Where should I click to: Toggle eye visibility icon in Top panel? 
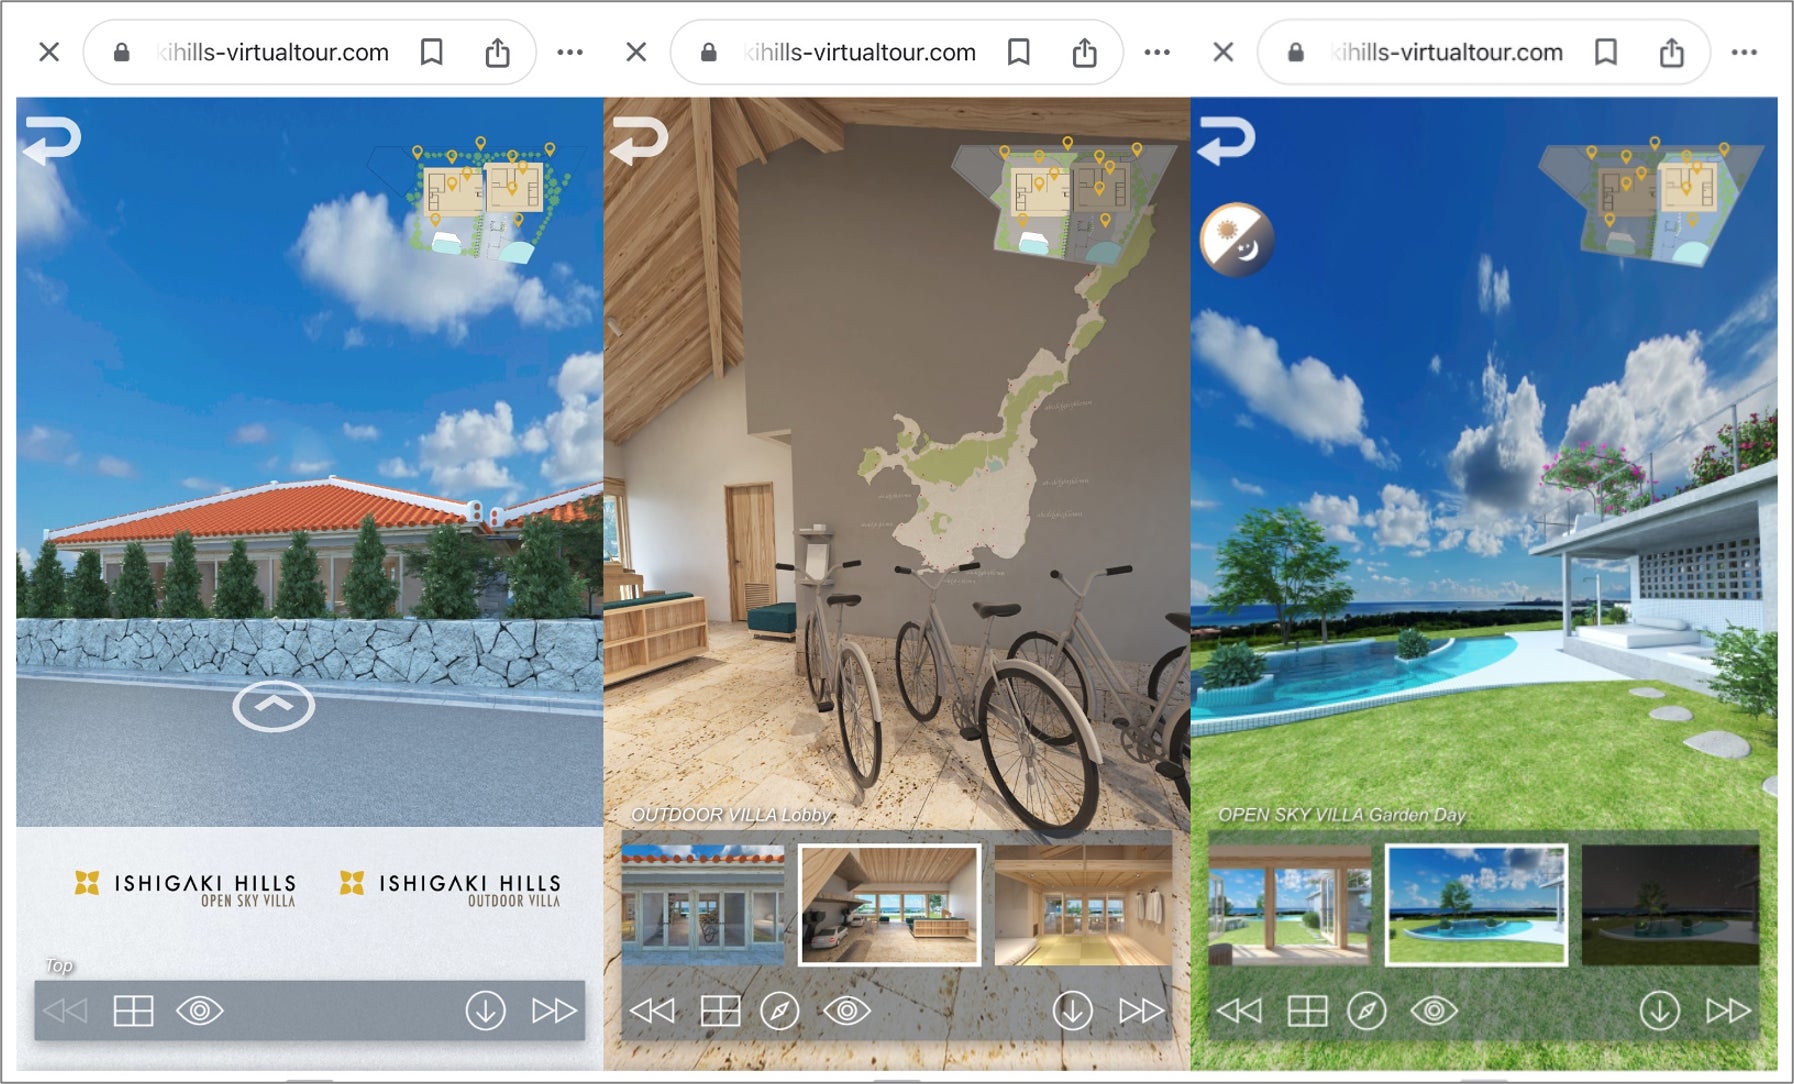point(200,1011)
